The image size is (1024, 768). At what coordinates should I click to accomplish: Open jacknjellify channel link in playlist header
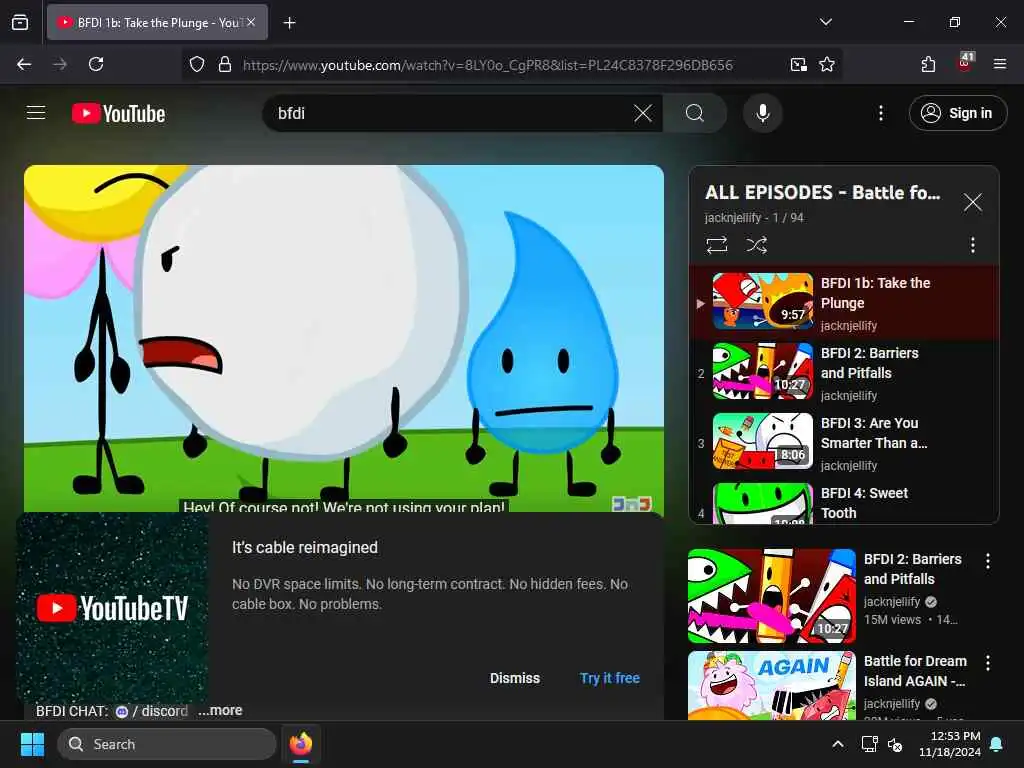(733, 218)
